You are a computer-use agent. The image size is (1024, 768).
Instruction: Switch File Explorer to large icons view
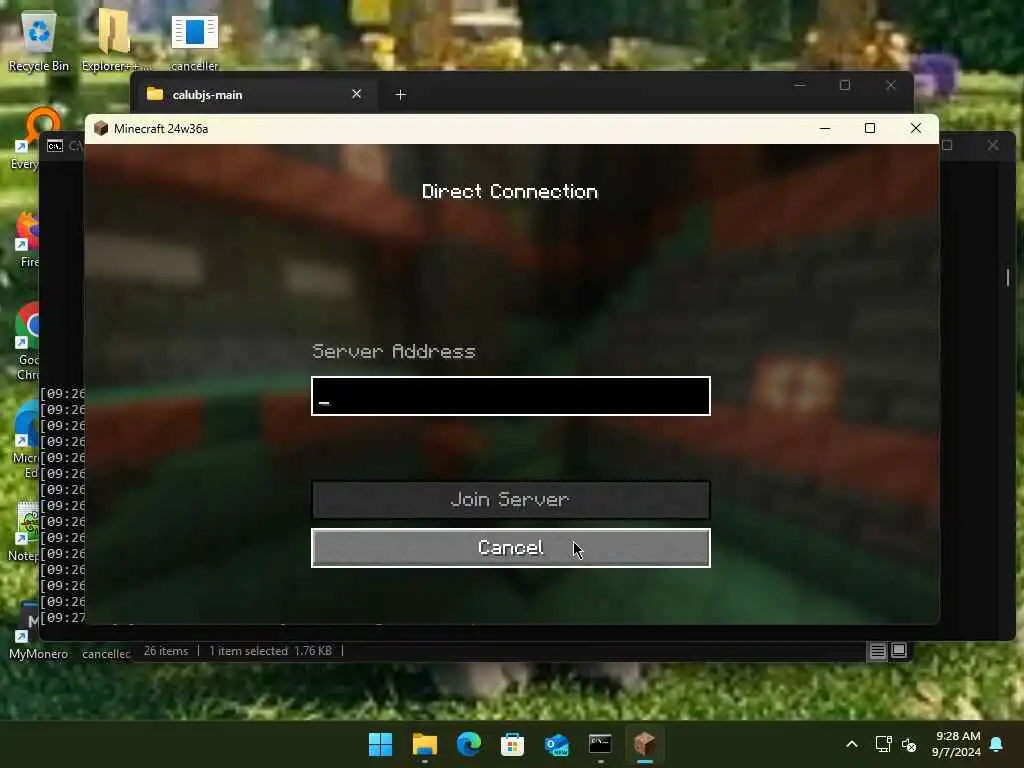click(x=899, y=650)
